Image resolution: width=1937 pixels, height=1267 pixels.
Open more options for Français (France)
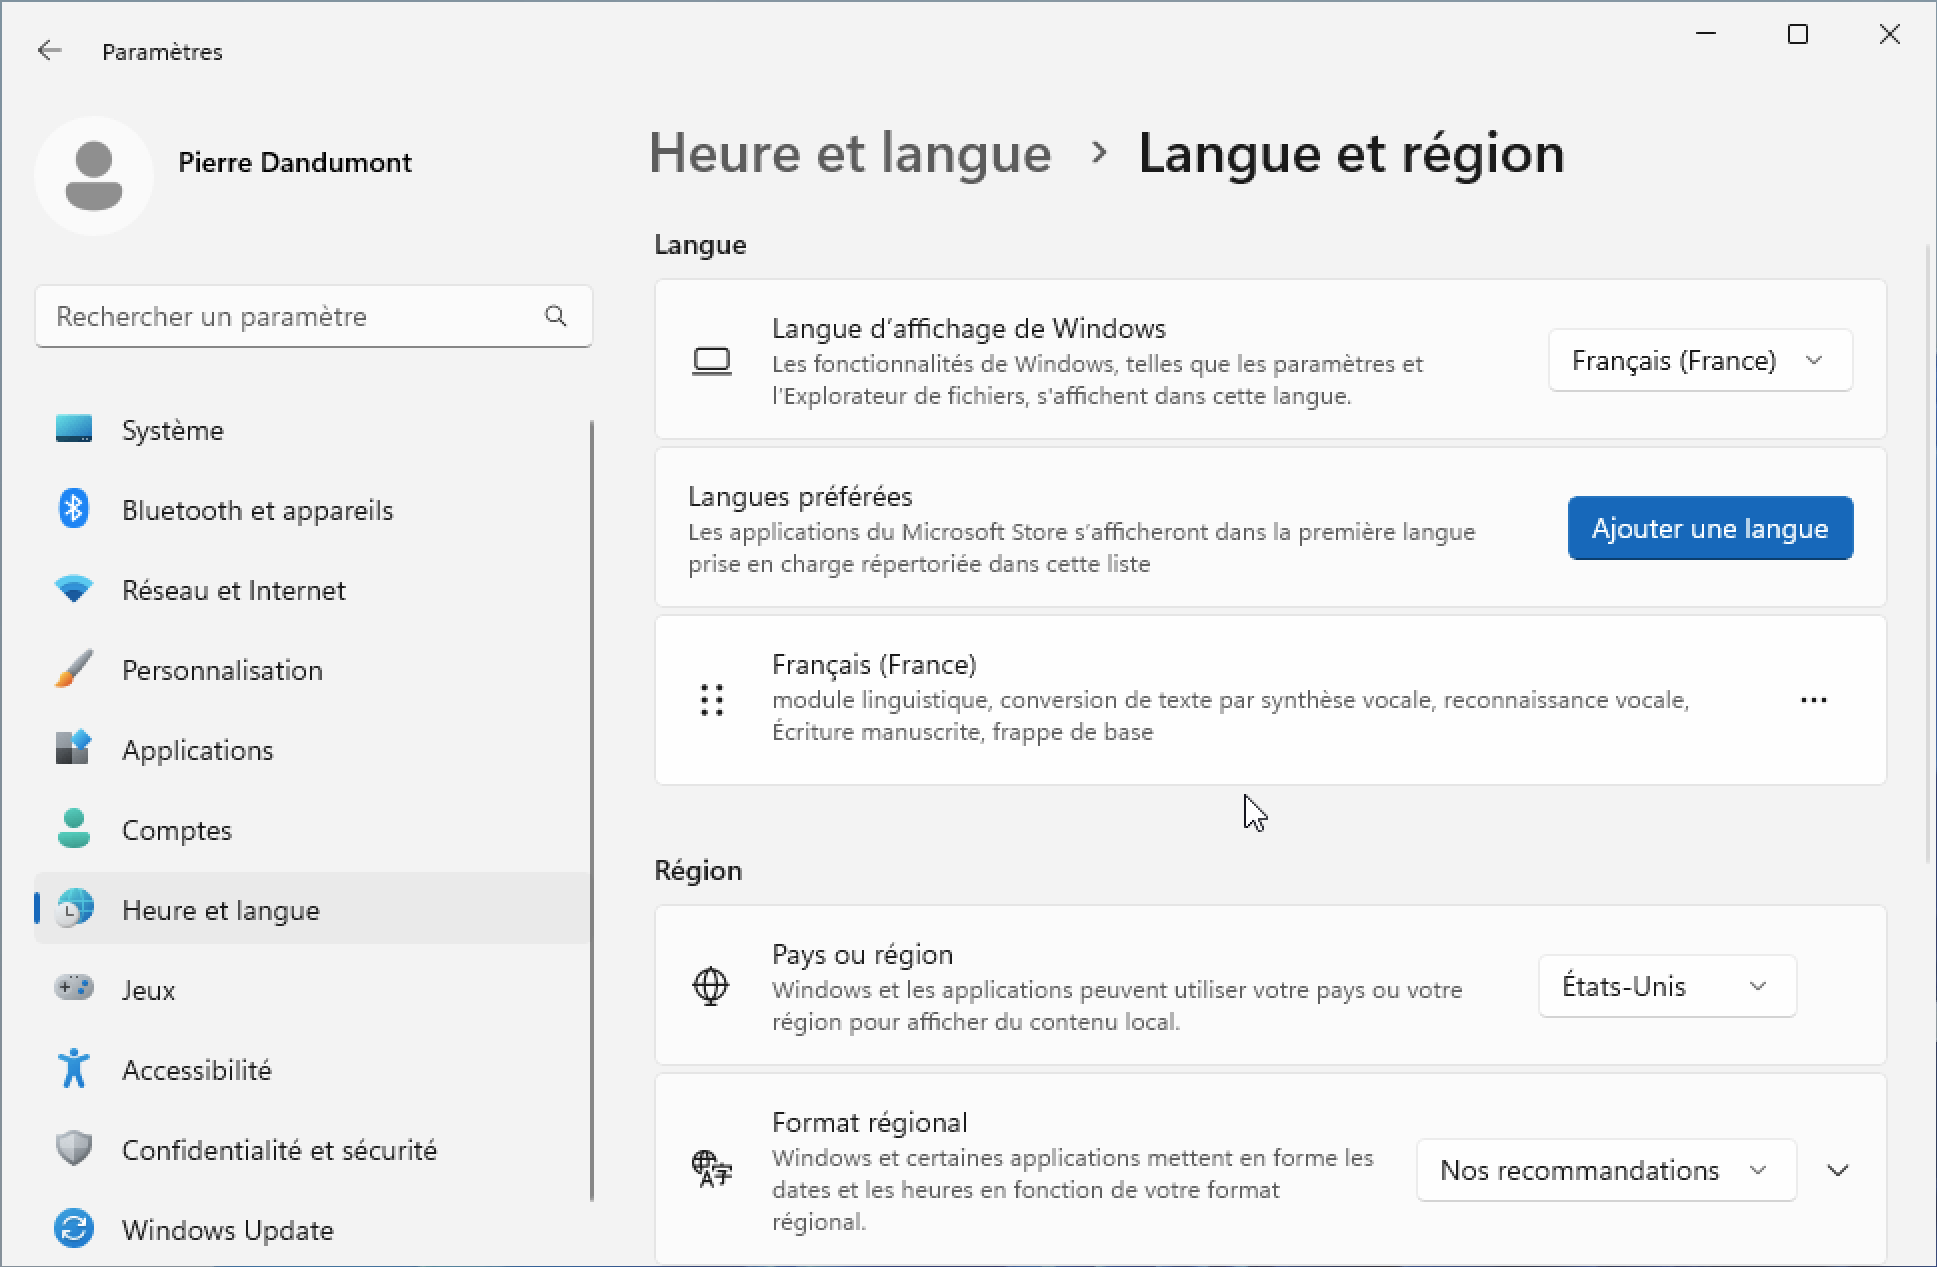point(1814,700)
